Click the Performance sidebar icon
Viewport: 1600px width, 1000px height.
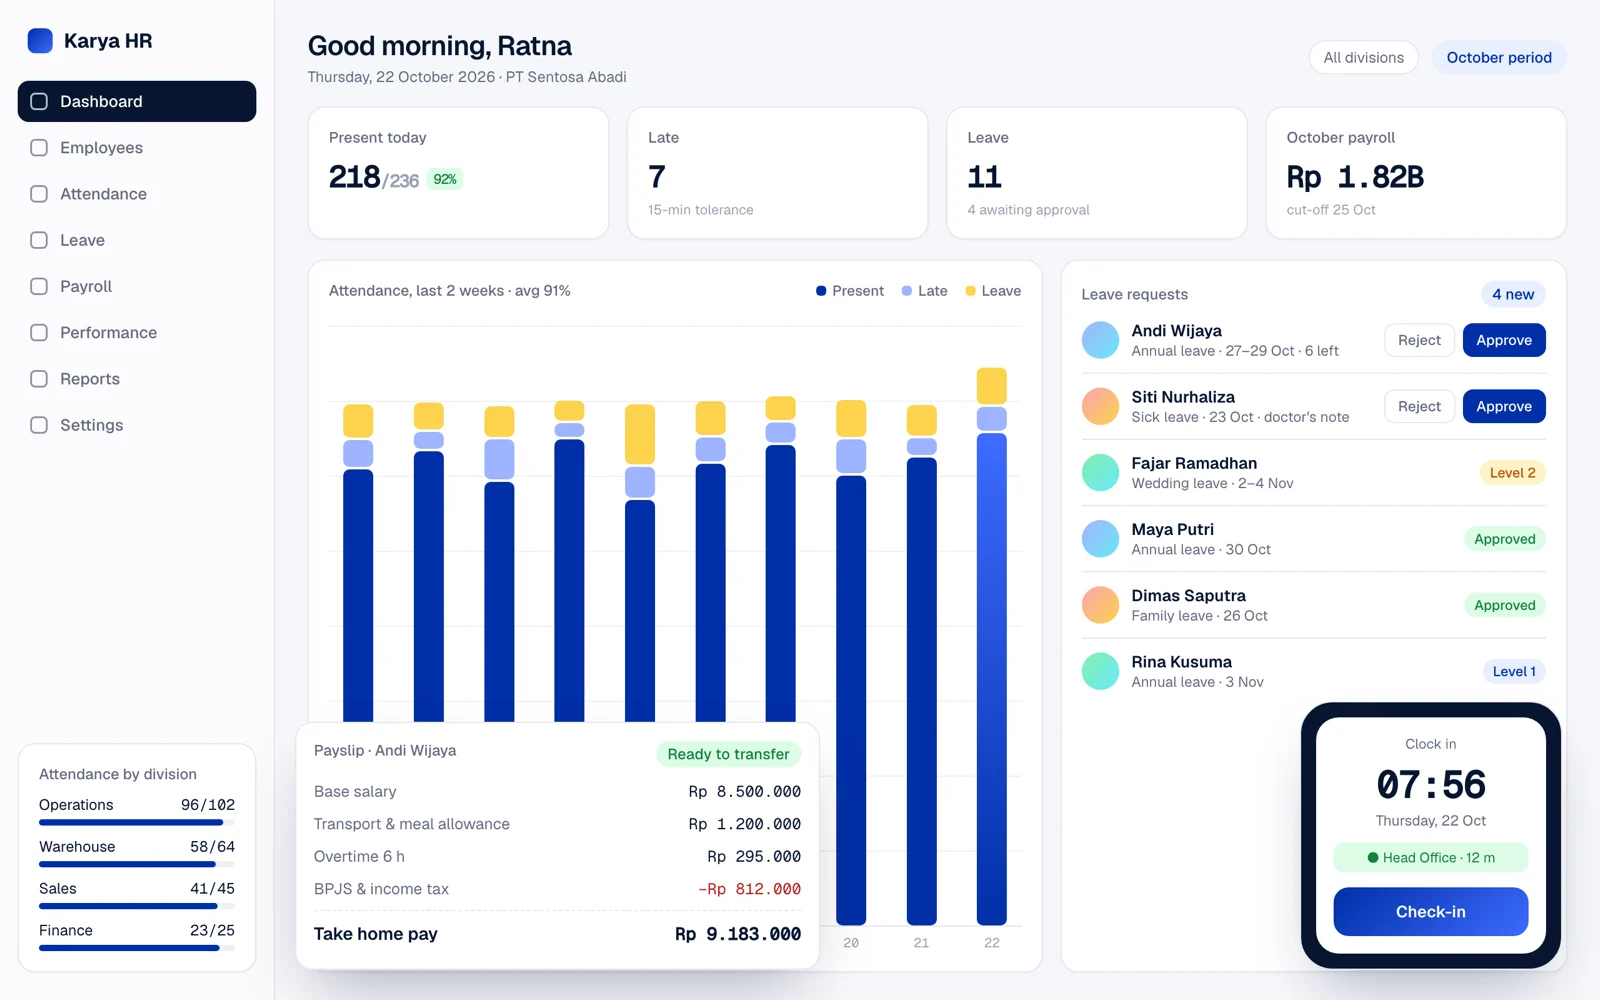click(x=39, y=333)
